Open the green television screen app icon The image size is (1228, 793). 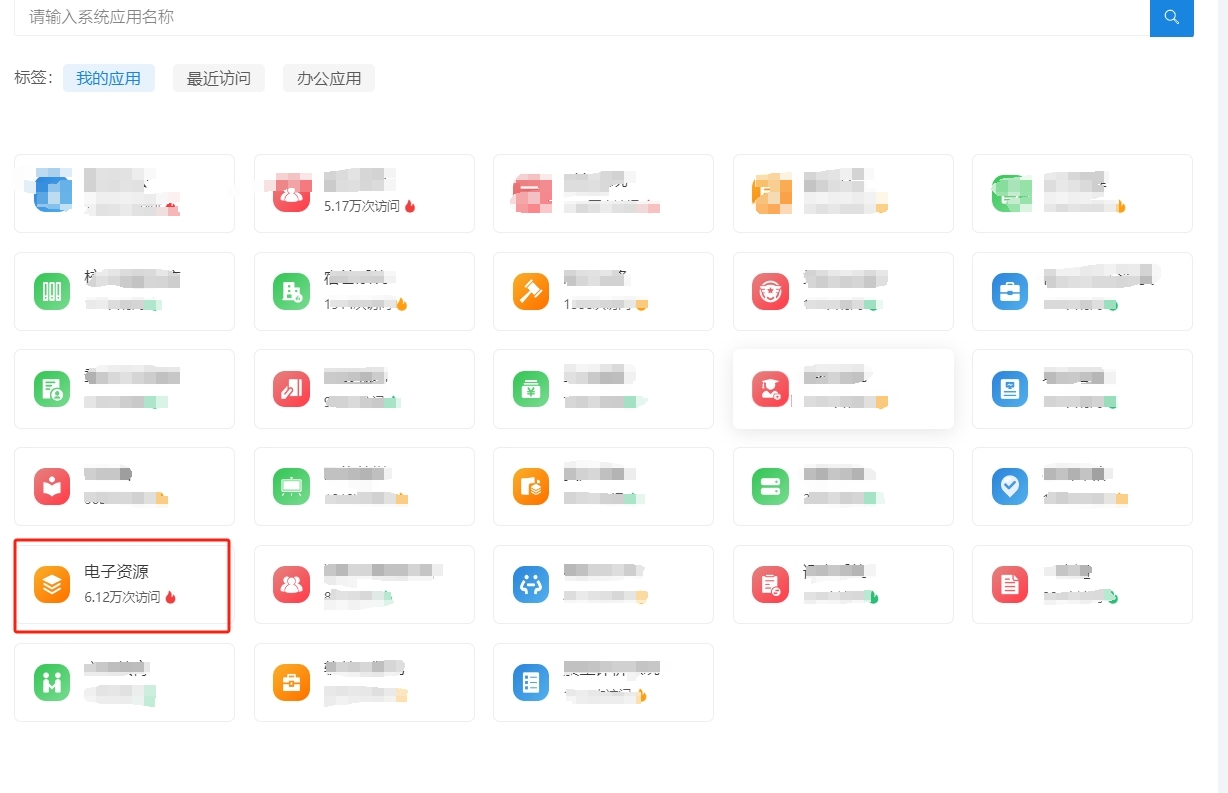(x=291, y=486)
